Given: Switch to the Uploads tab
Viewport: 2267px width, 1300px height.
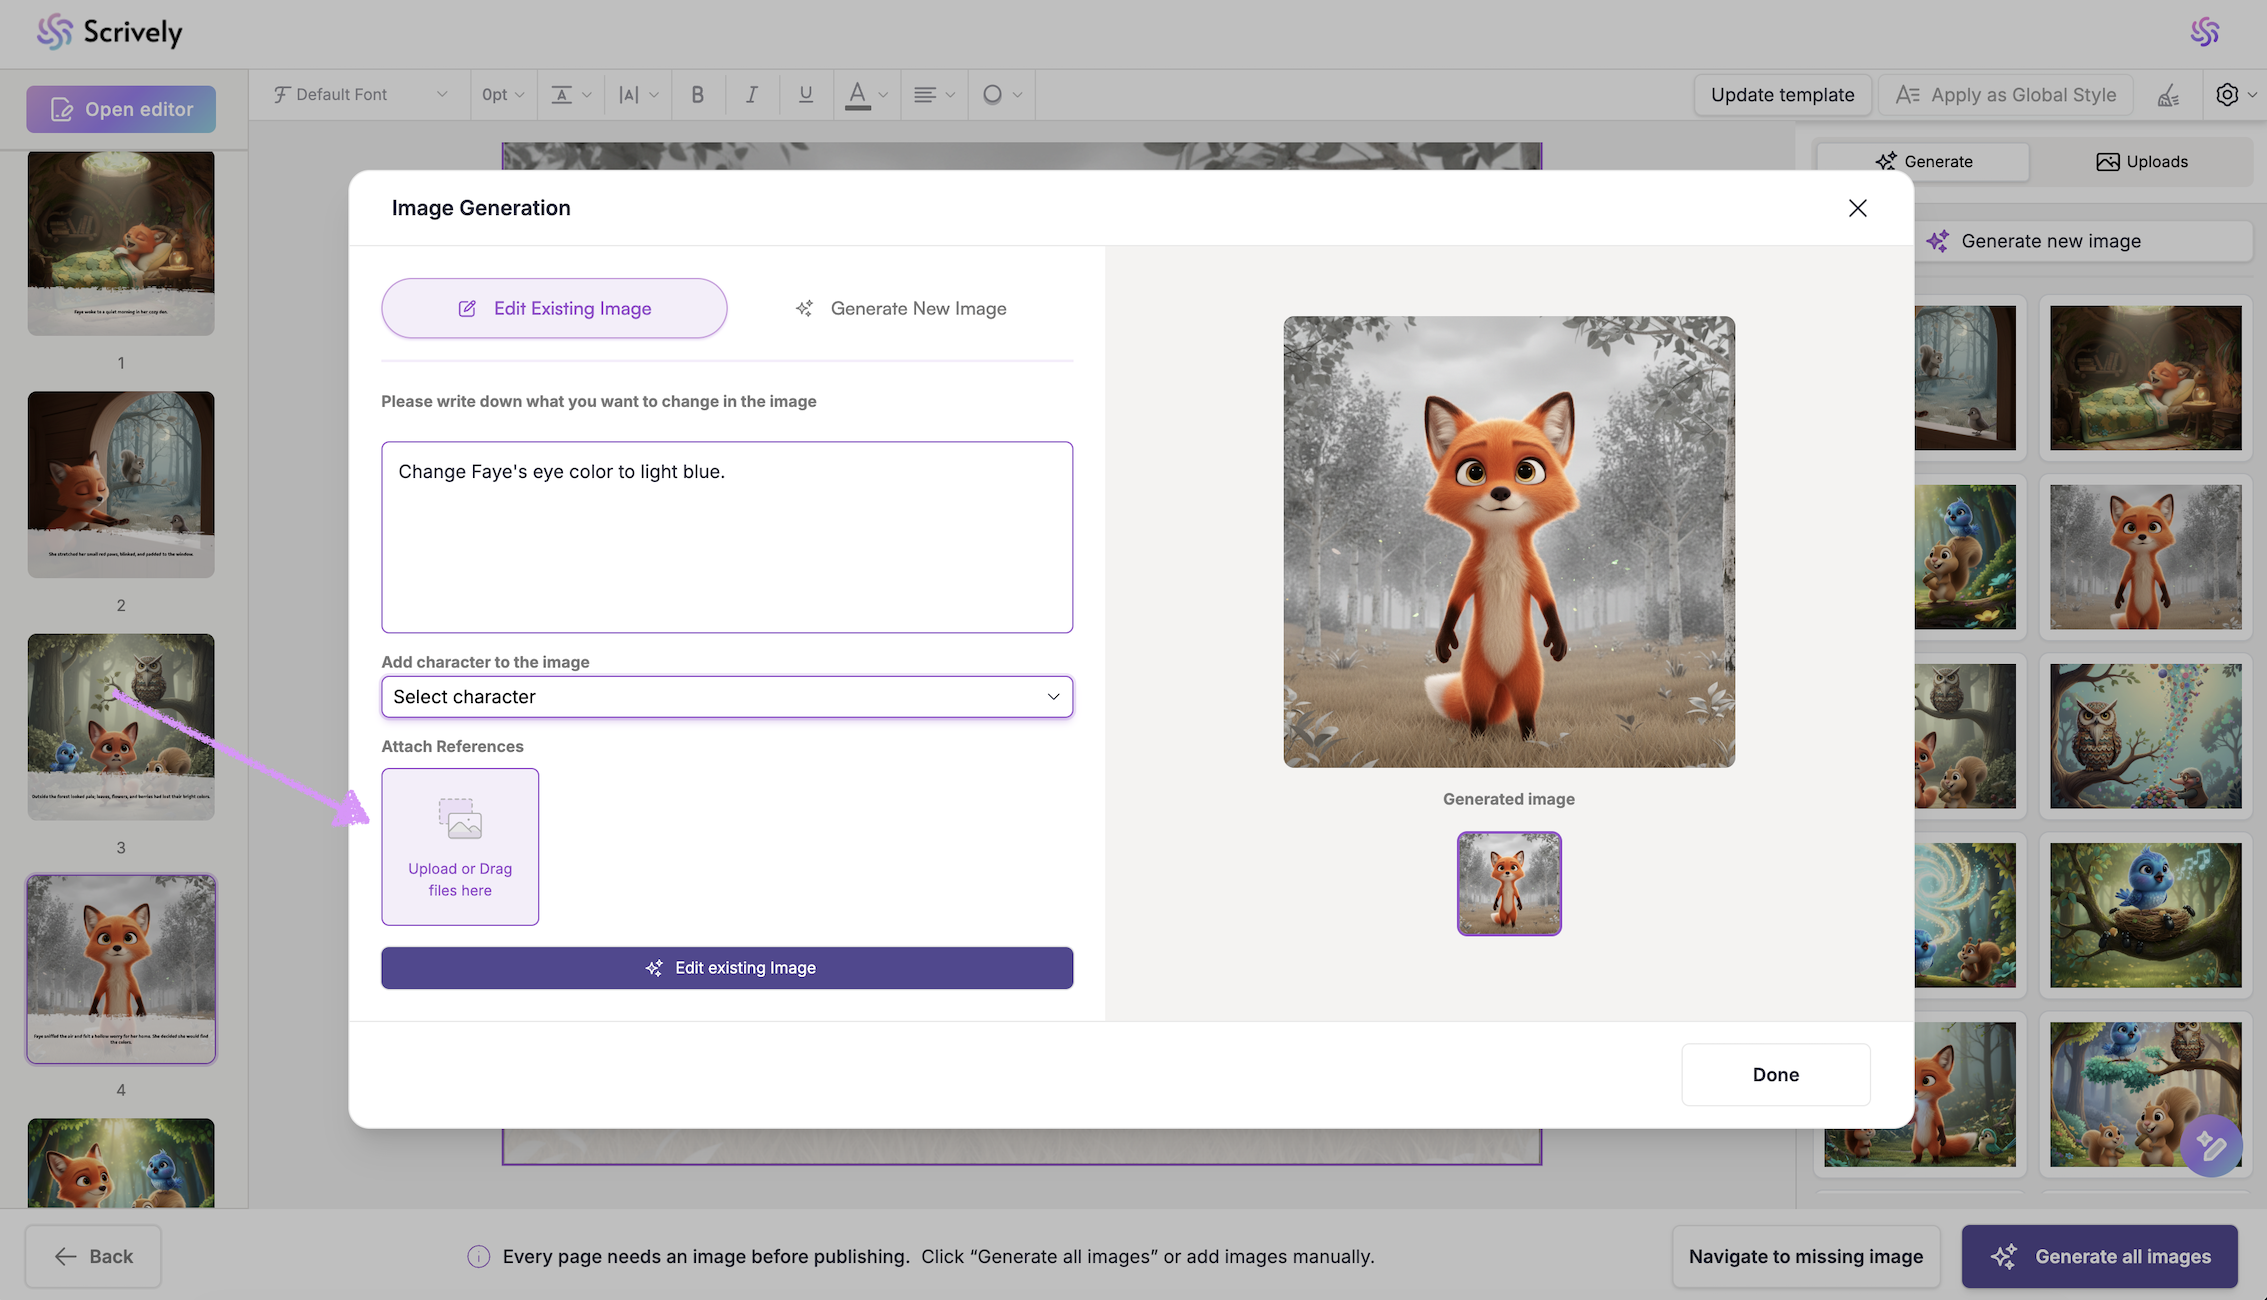Looking at the screenshot, I should [2141, 162].
